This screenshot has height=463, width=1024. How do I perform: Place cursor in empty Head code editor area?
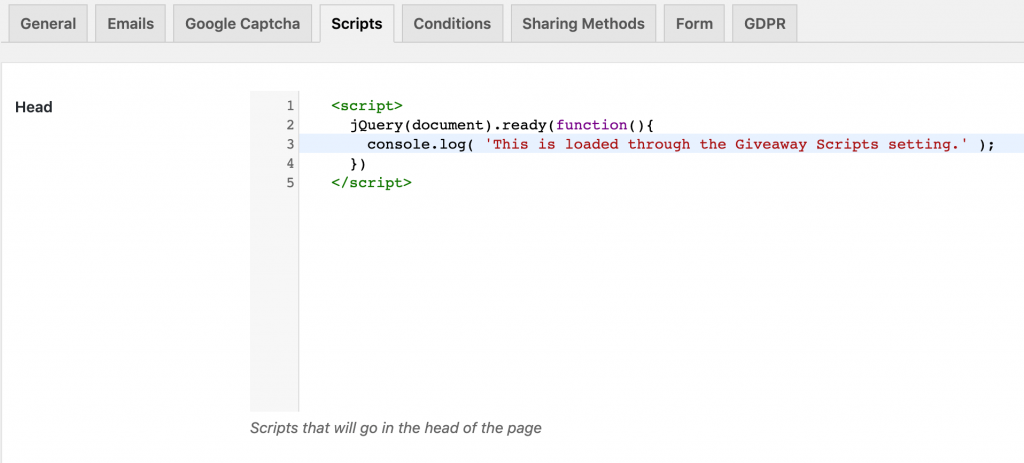pyautogui.click(x=661, y=300)
